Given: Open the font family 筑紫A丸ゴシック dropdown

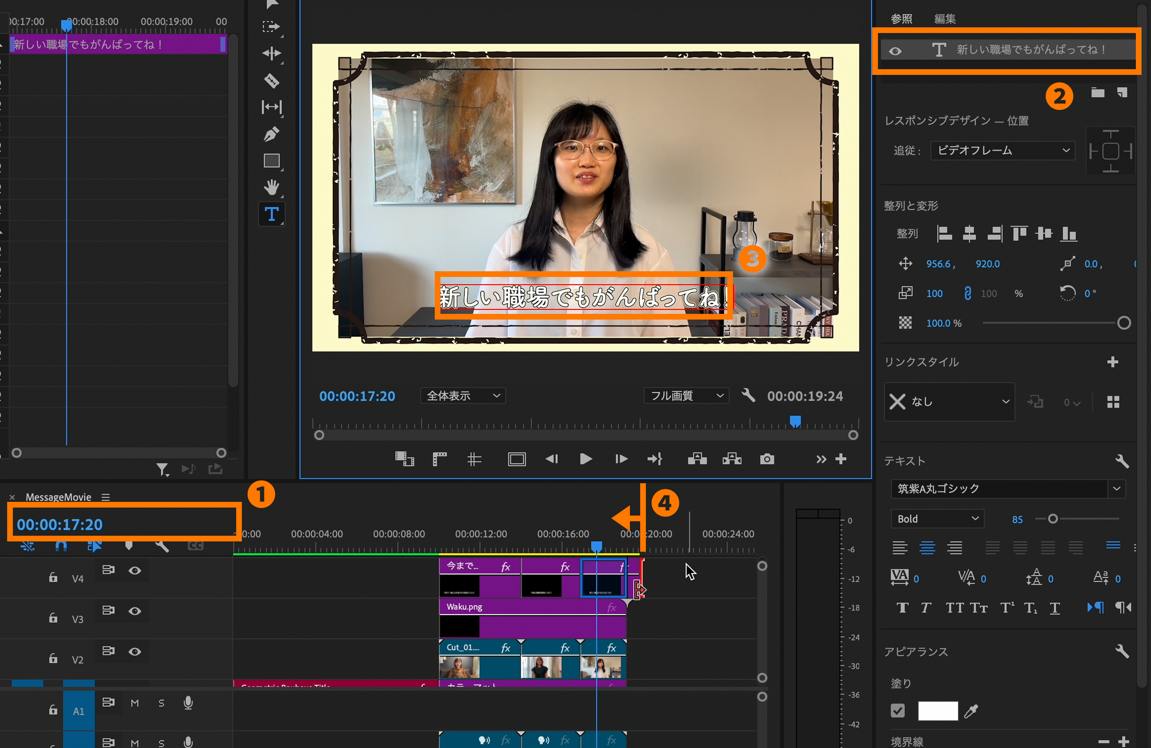Looking at the screenshot, I should click(1008, 488).
